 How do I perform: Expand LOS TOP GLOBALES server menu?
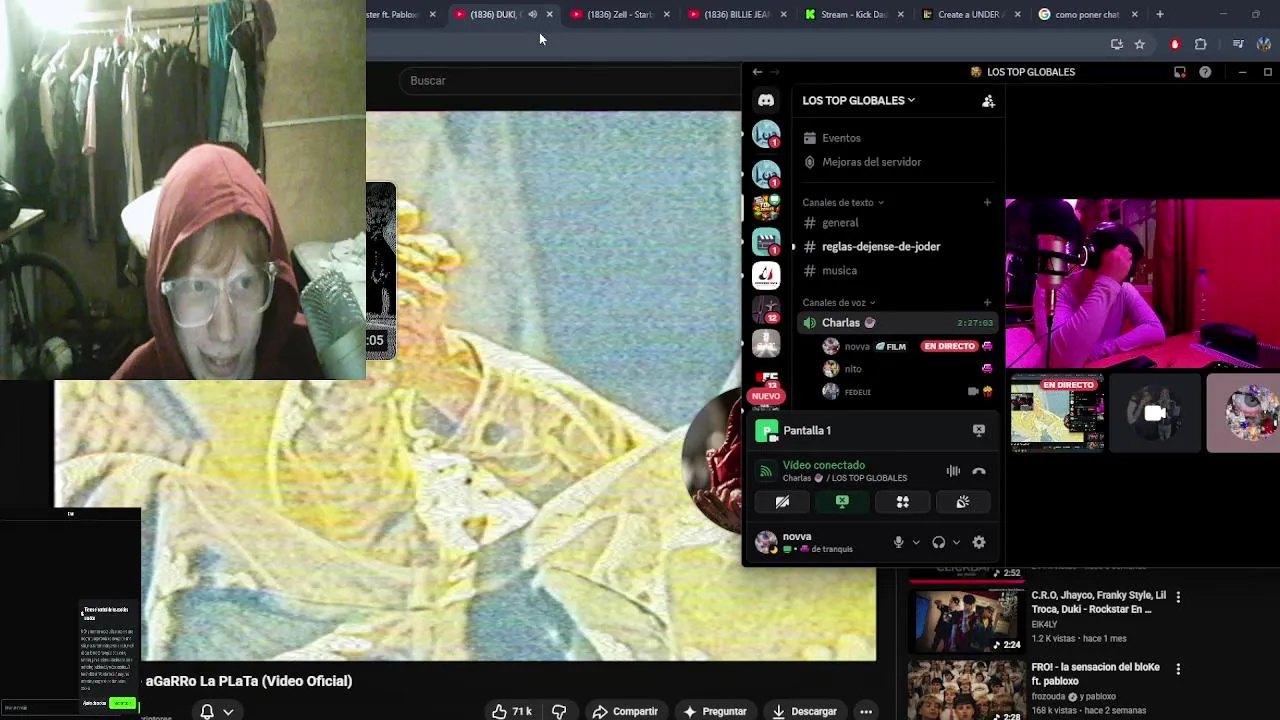coord(858,100)
